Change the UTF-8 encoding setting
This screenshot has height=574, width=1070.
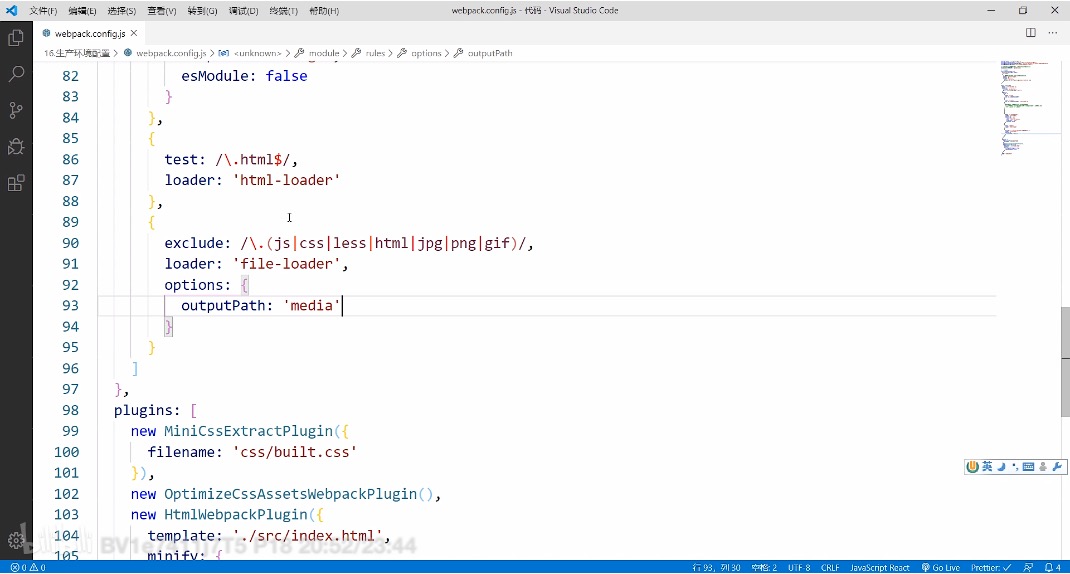coord(799,568)
